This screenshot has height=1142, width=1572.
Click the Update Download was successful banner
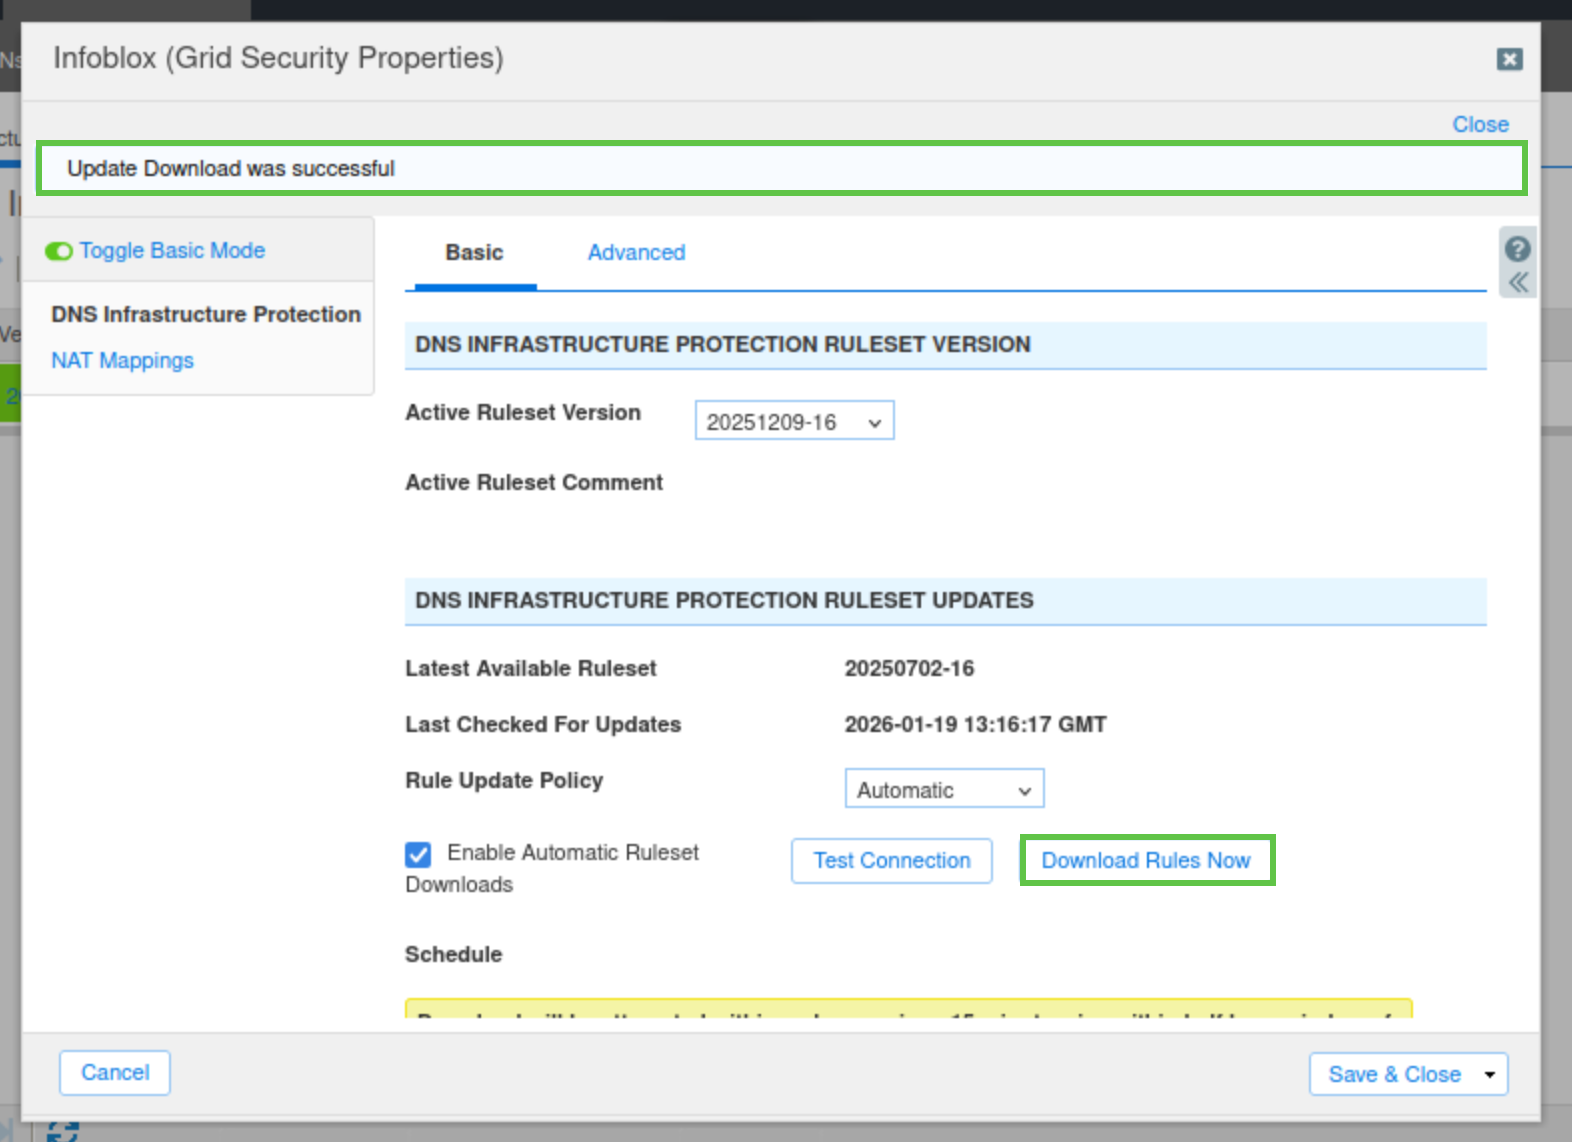pyautogui.click(x=780, y=169)
